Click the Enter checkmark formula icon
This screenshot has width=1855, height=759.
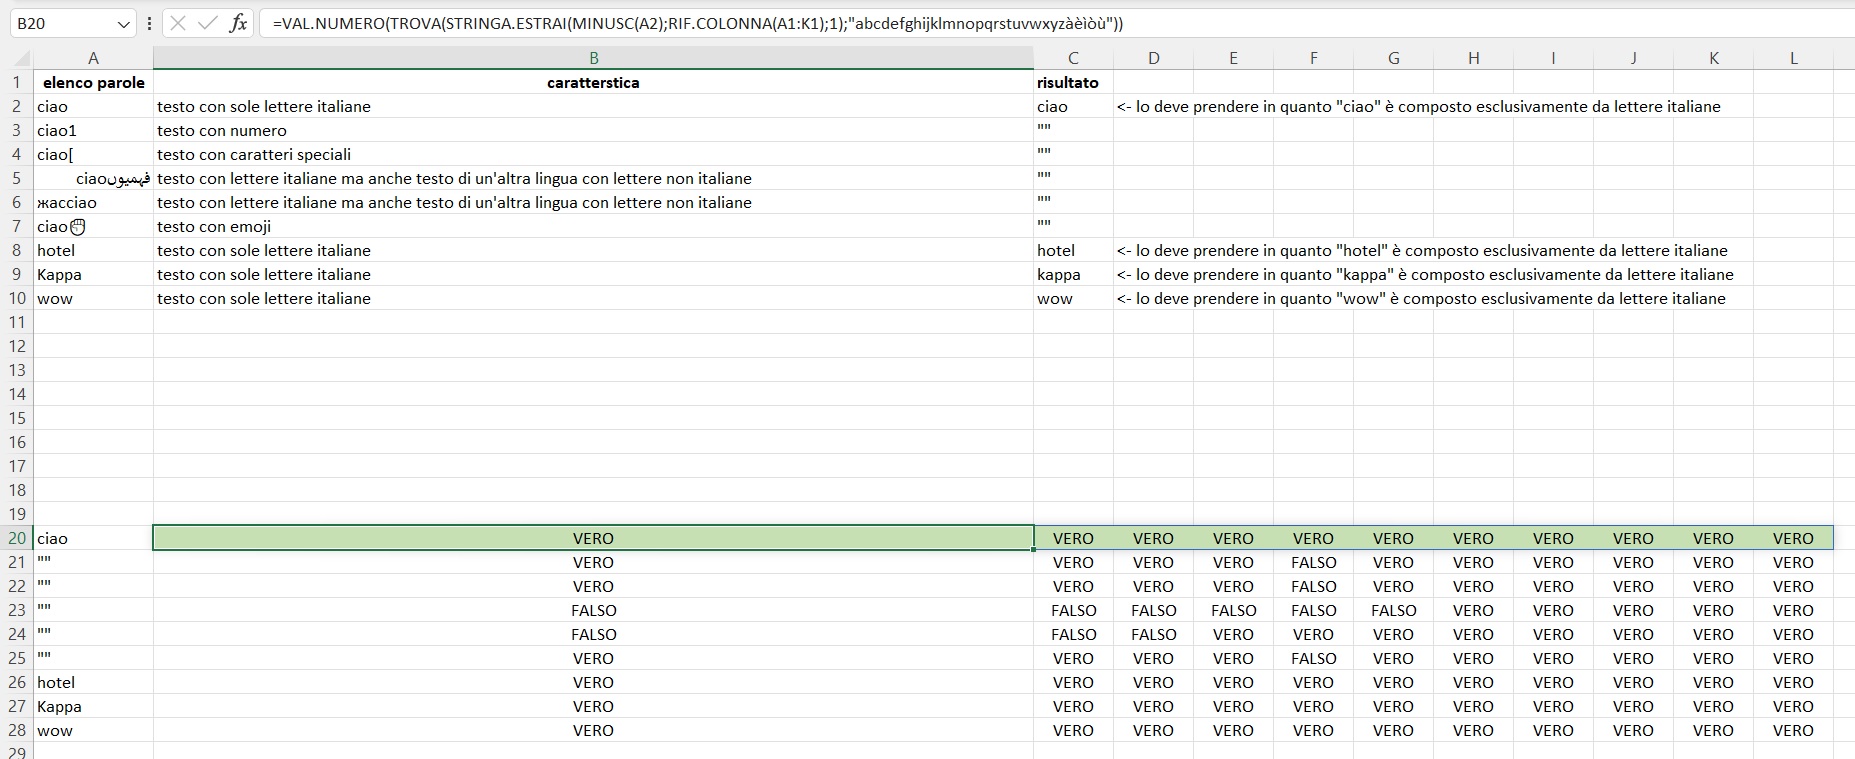(x=208, y=23)
